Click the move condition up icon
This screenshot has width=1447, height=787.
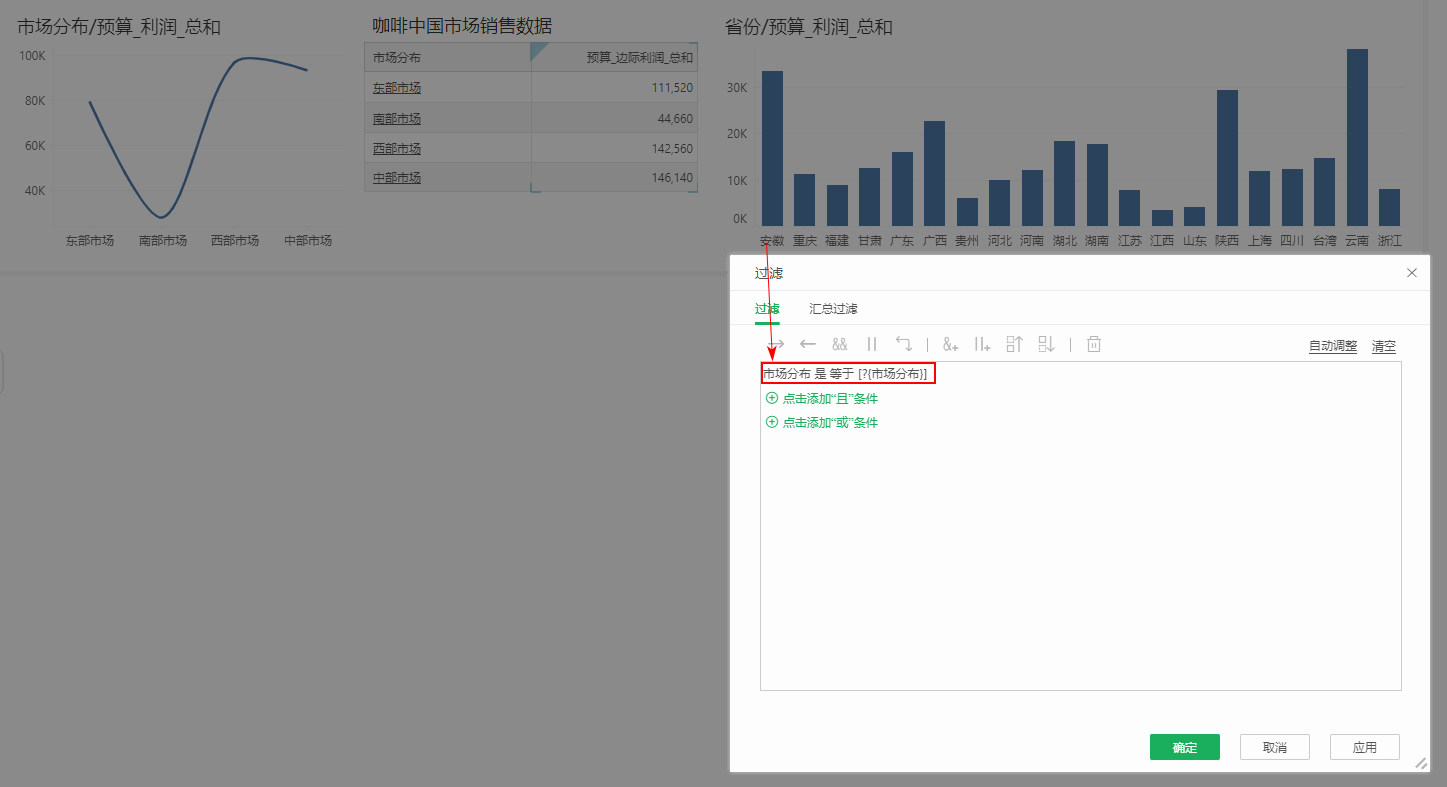[1015, 344]
